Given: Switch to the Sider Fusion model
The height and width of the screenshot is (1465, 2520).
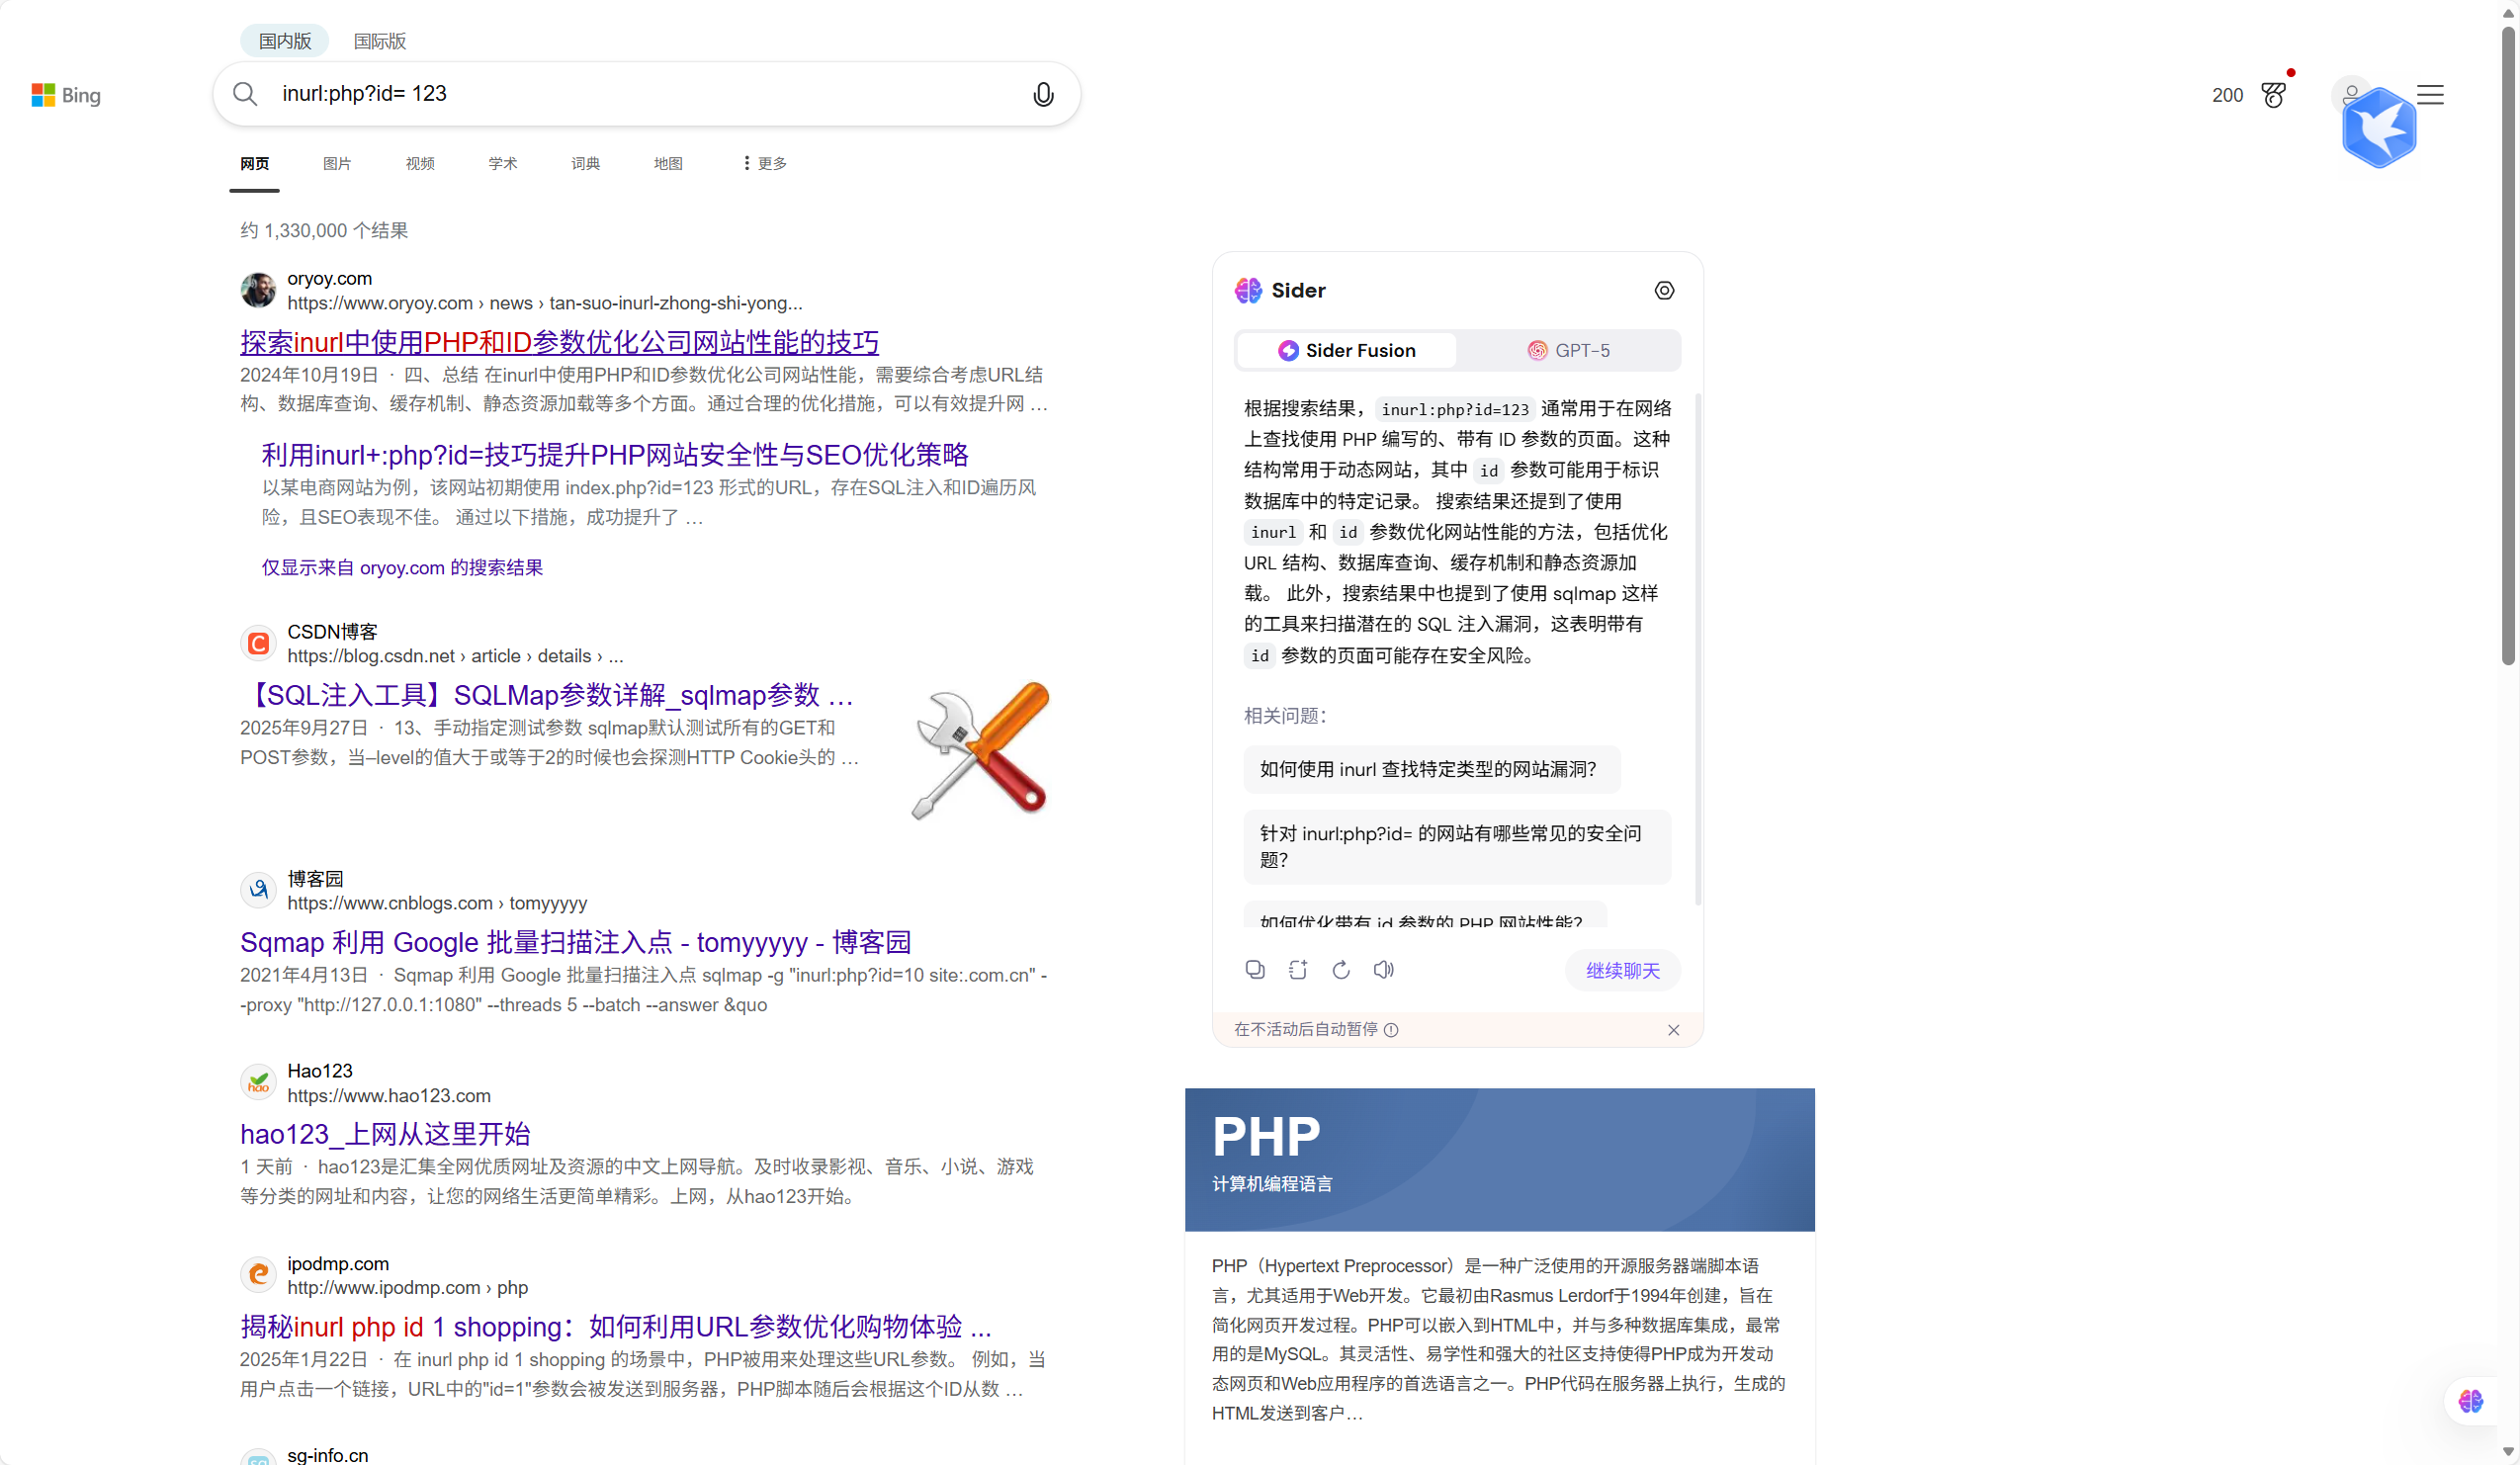Looking at the screenshot, I should click(1345, 350).
